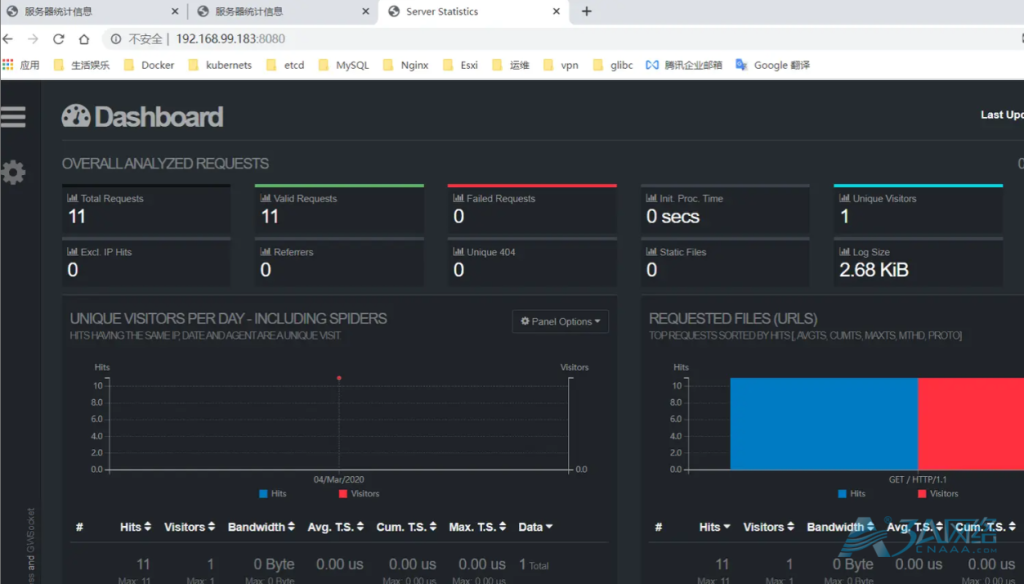Image resolution: width=1024 pixels, height=584 pixels.
Task: Click the browser home icon
Action: tap(84, 39)
